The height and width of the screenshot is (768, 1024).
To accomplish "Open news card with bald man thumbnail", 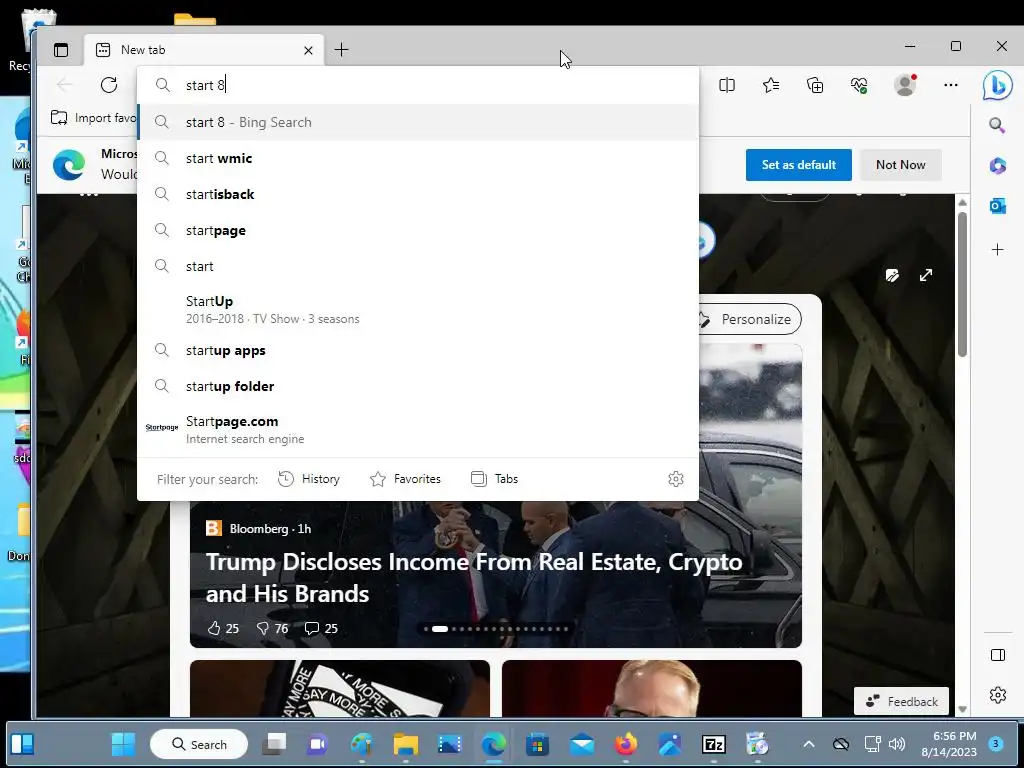I will tap(652, 688).
